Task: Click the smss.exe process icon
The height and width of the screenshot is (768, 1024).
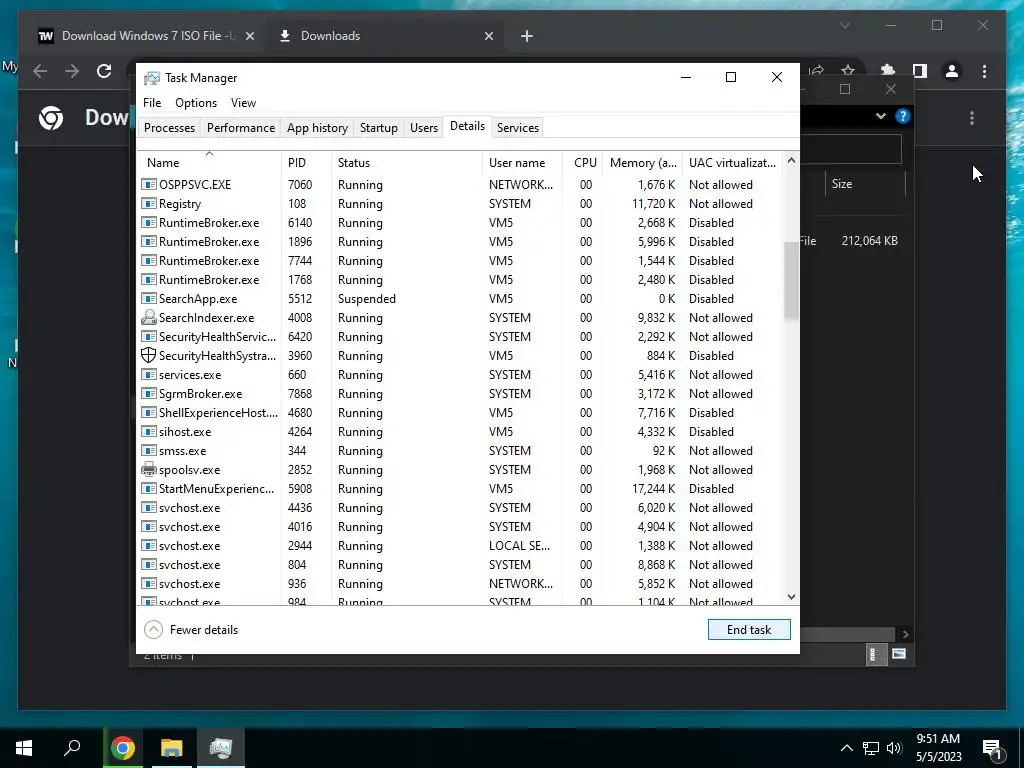Action: click(x=149, y=451)
